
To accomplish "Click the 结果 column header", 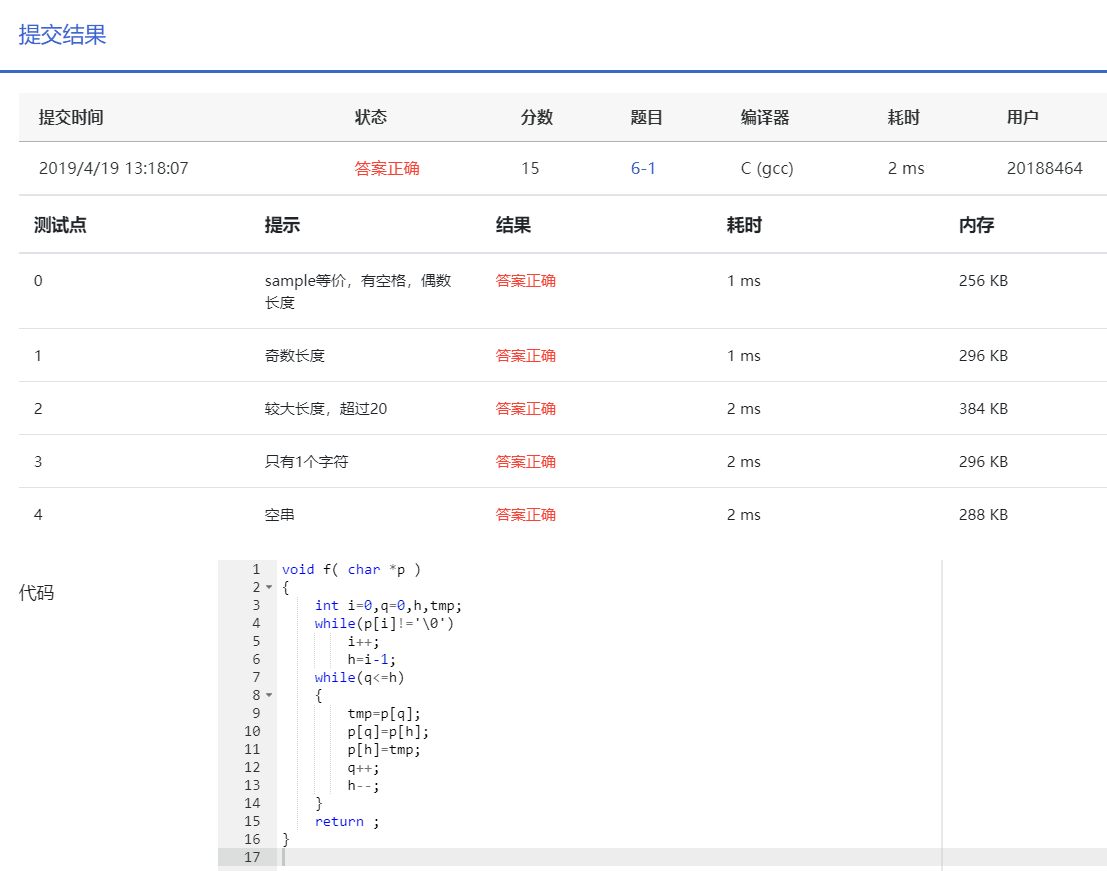I will [x=513, y=225].
